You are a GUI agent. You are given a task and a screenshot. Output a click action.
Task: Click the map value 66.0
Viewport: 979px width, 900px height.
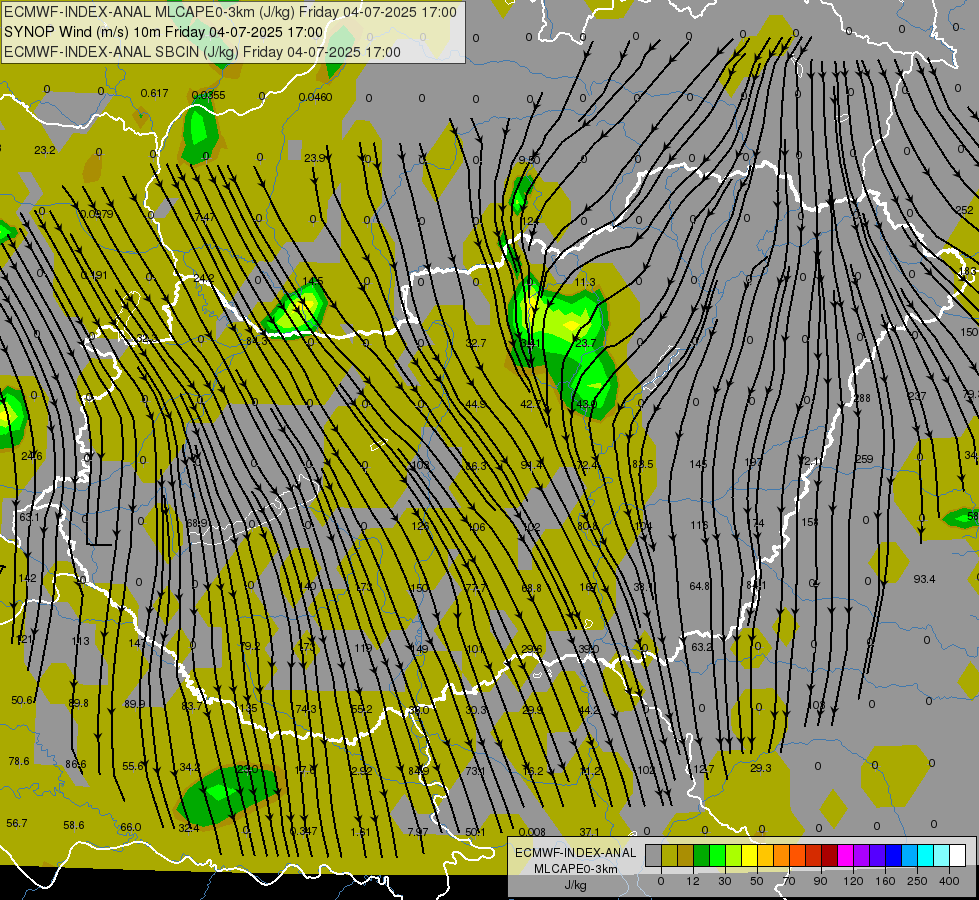coord(130,827)
